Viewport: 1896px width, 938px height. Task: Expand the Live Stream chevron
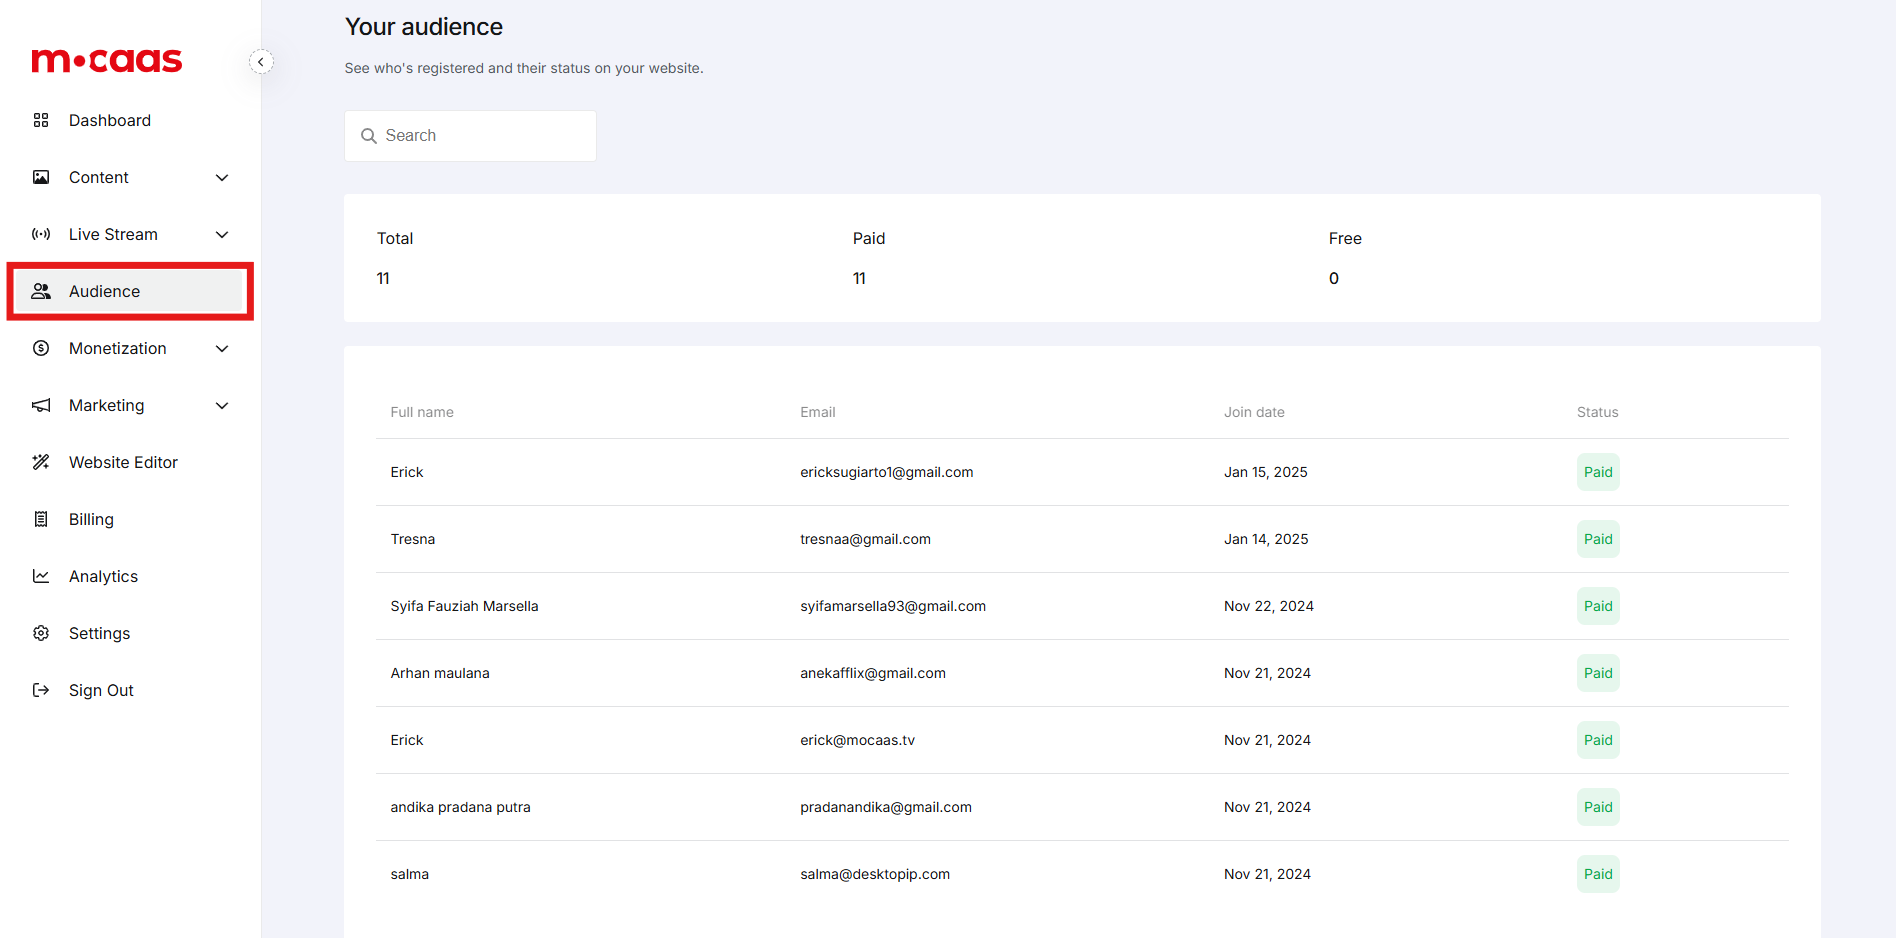coord(222,235)
